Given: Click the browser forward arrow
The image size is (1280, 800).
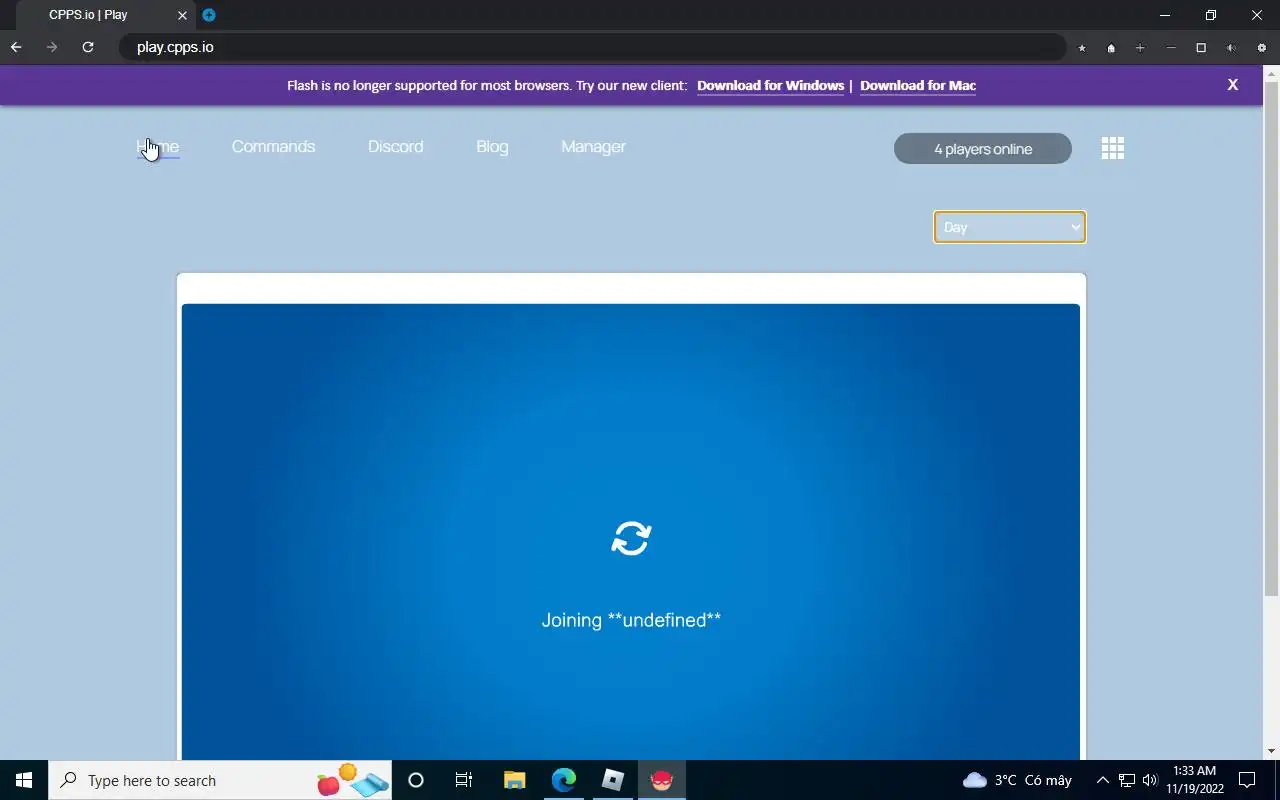Looking at the screenshot, I should tap(52, 47).
